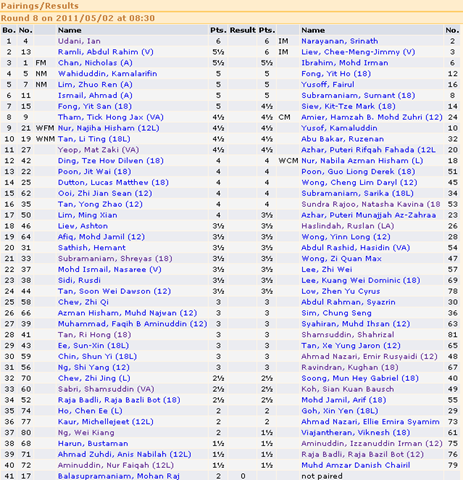The image size is (463, 480).
Task: Open Wong, Yinn Long (12) link
Action: [346, 237]
